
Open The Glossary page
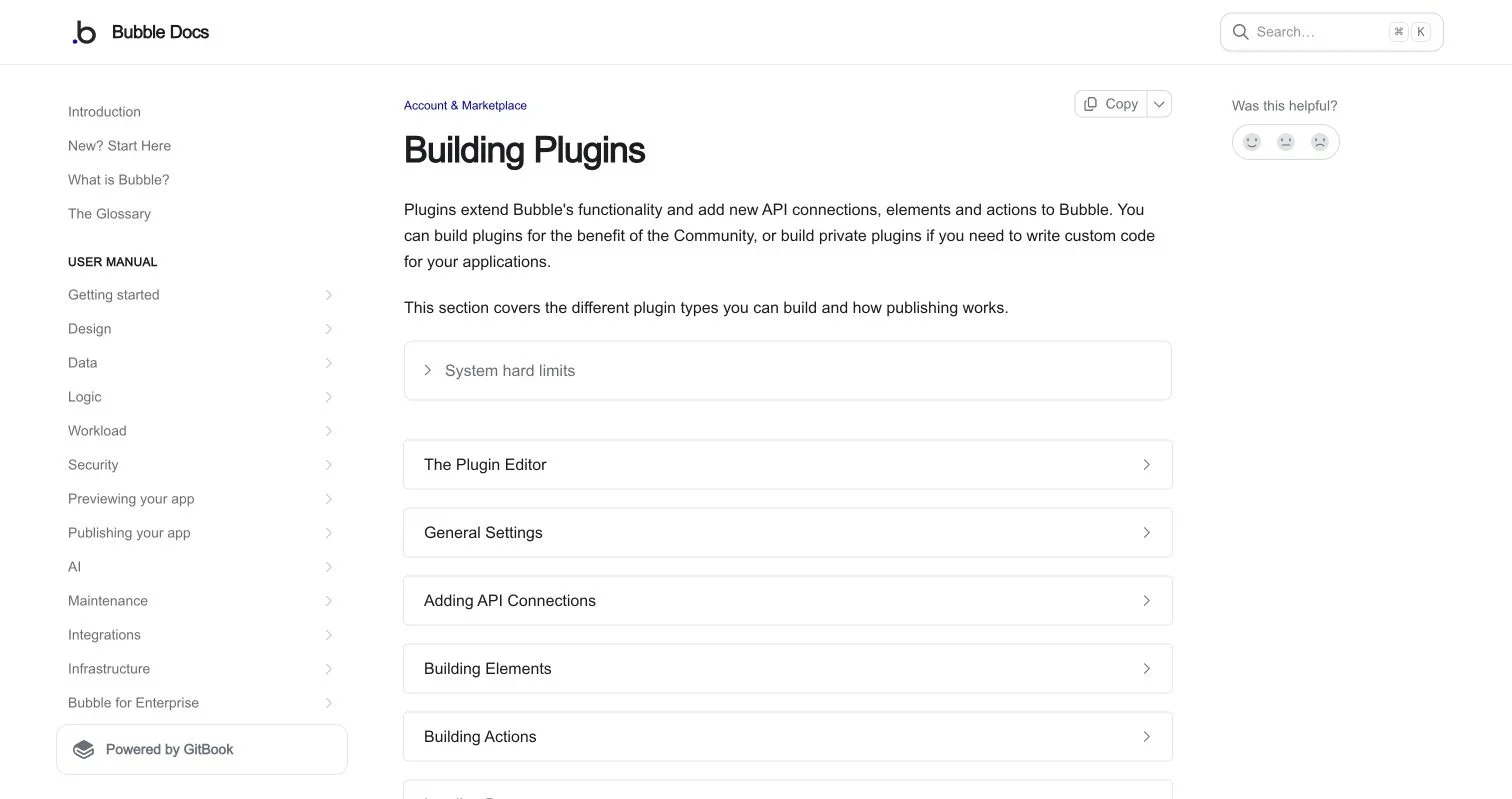pyautogui.click(x=109, y=214)
